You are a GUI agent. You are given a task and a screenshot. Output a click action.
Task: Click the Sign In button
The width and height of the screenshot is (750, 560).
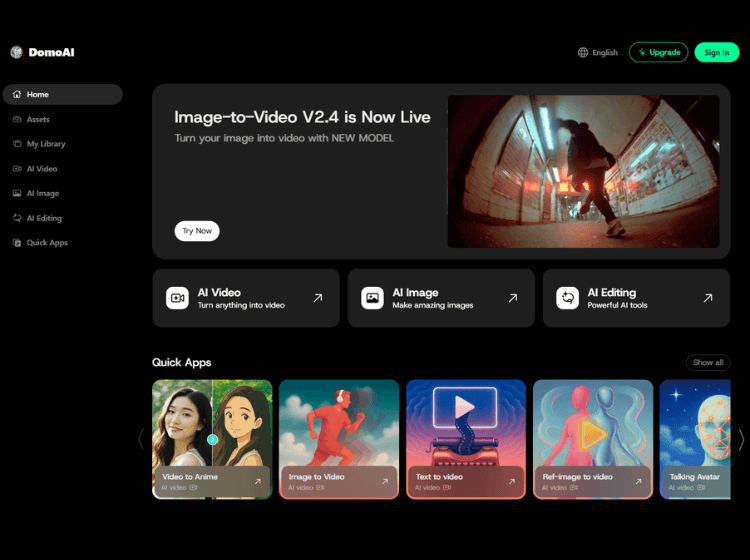click(717, 52)
